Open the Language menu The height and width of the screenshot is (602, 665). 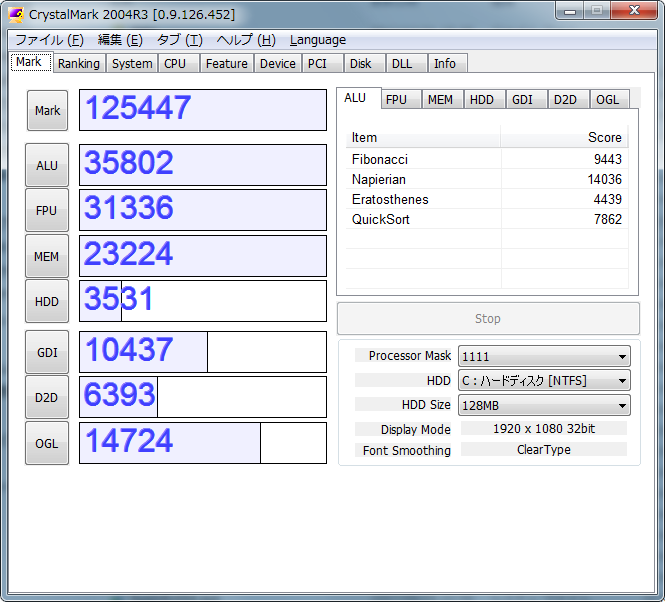coord(317,40)
